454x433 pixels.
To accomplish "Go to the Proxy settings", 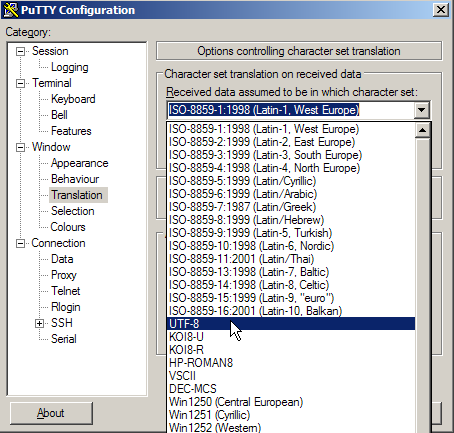I will click(64, 275).
